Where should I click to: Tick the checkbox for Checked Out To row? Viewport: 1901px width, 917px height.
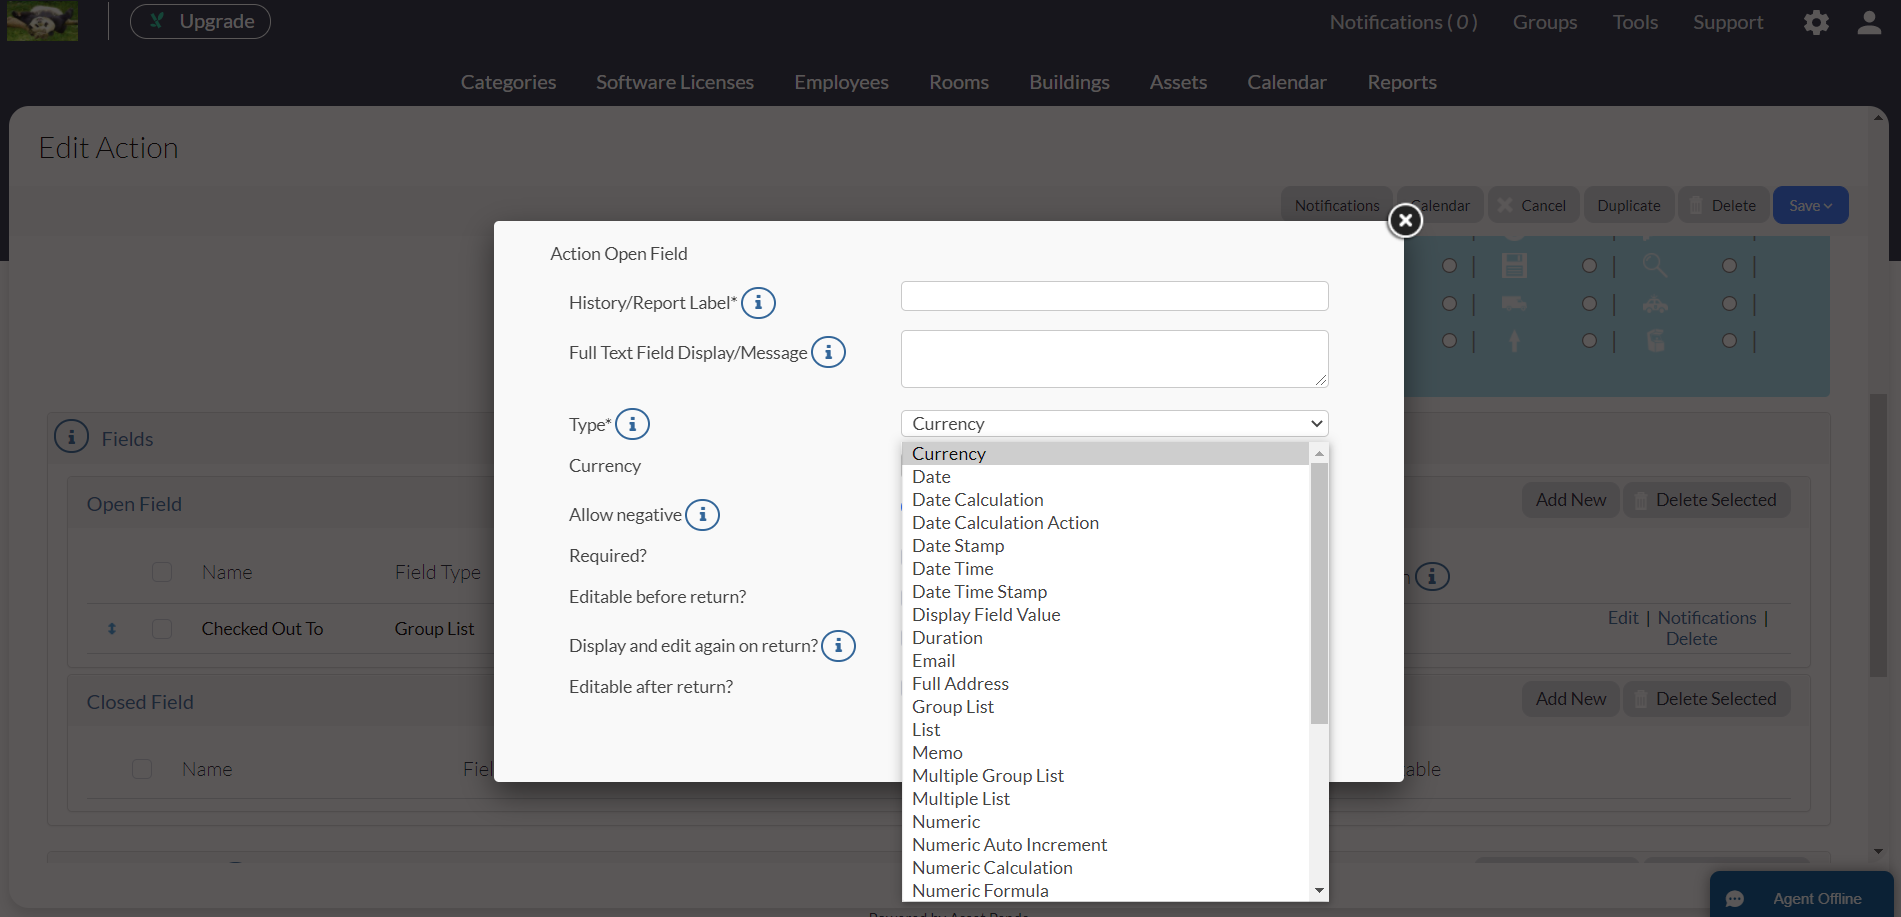tap(162, 629)
